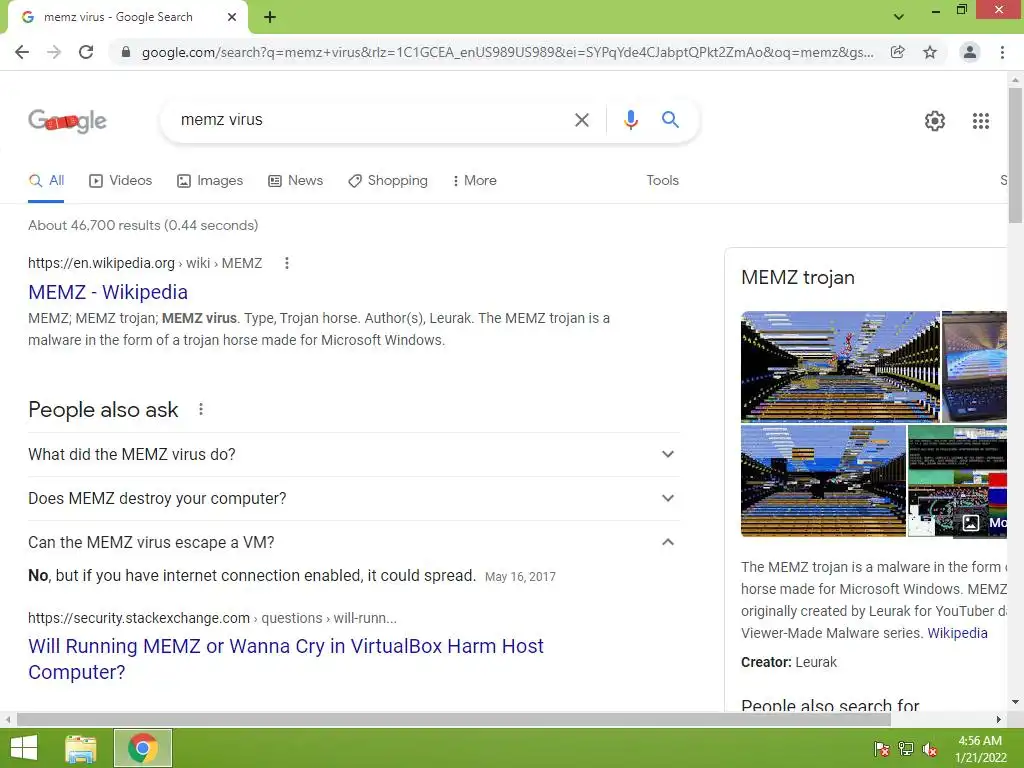The width and height of the screenshot is (1024, 768).
Task: Open the network tray icon
Action: pos(906,749)
